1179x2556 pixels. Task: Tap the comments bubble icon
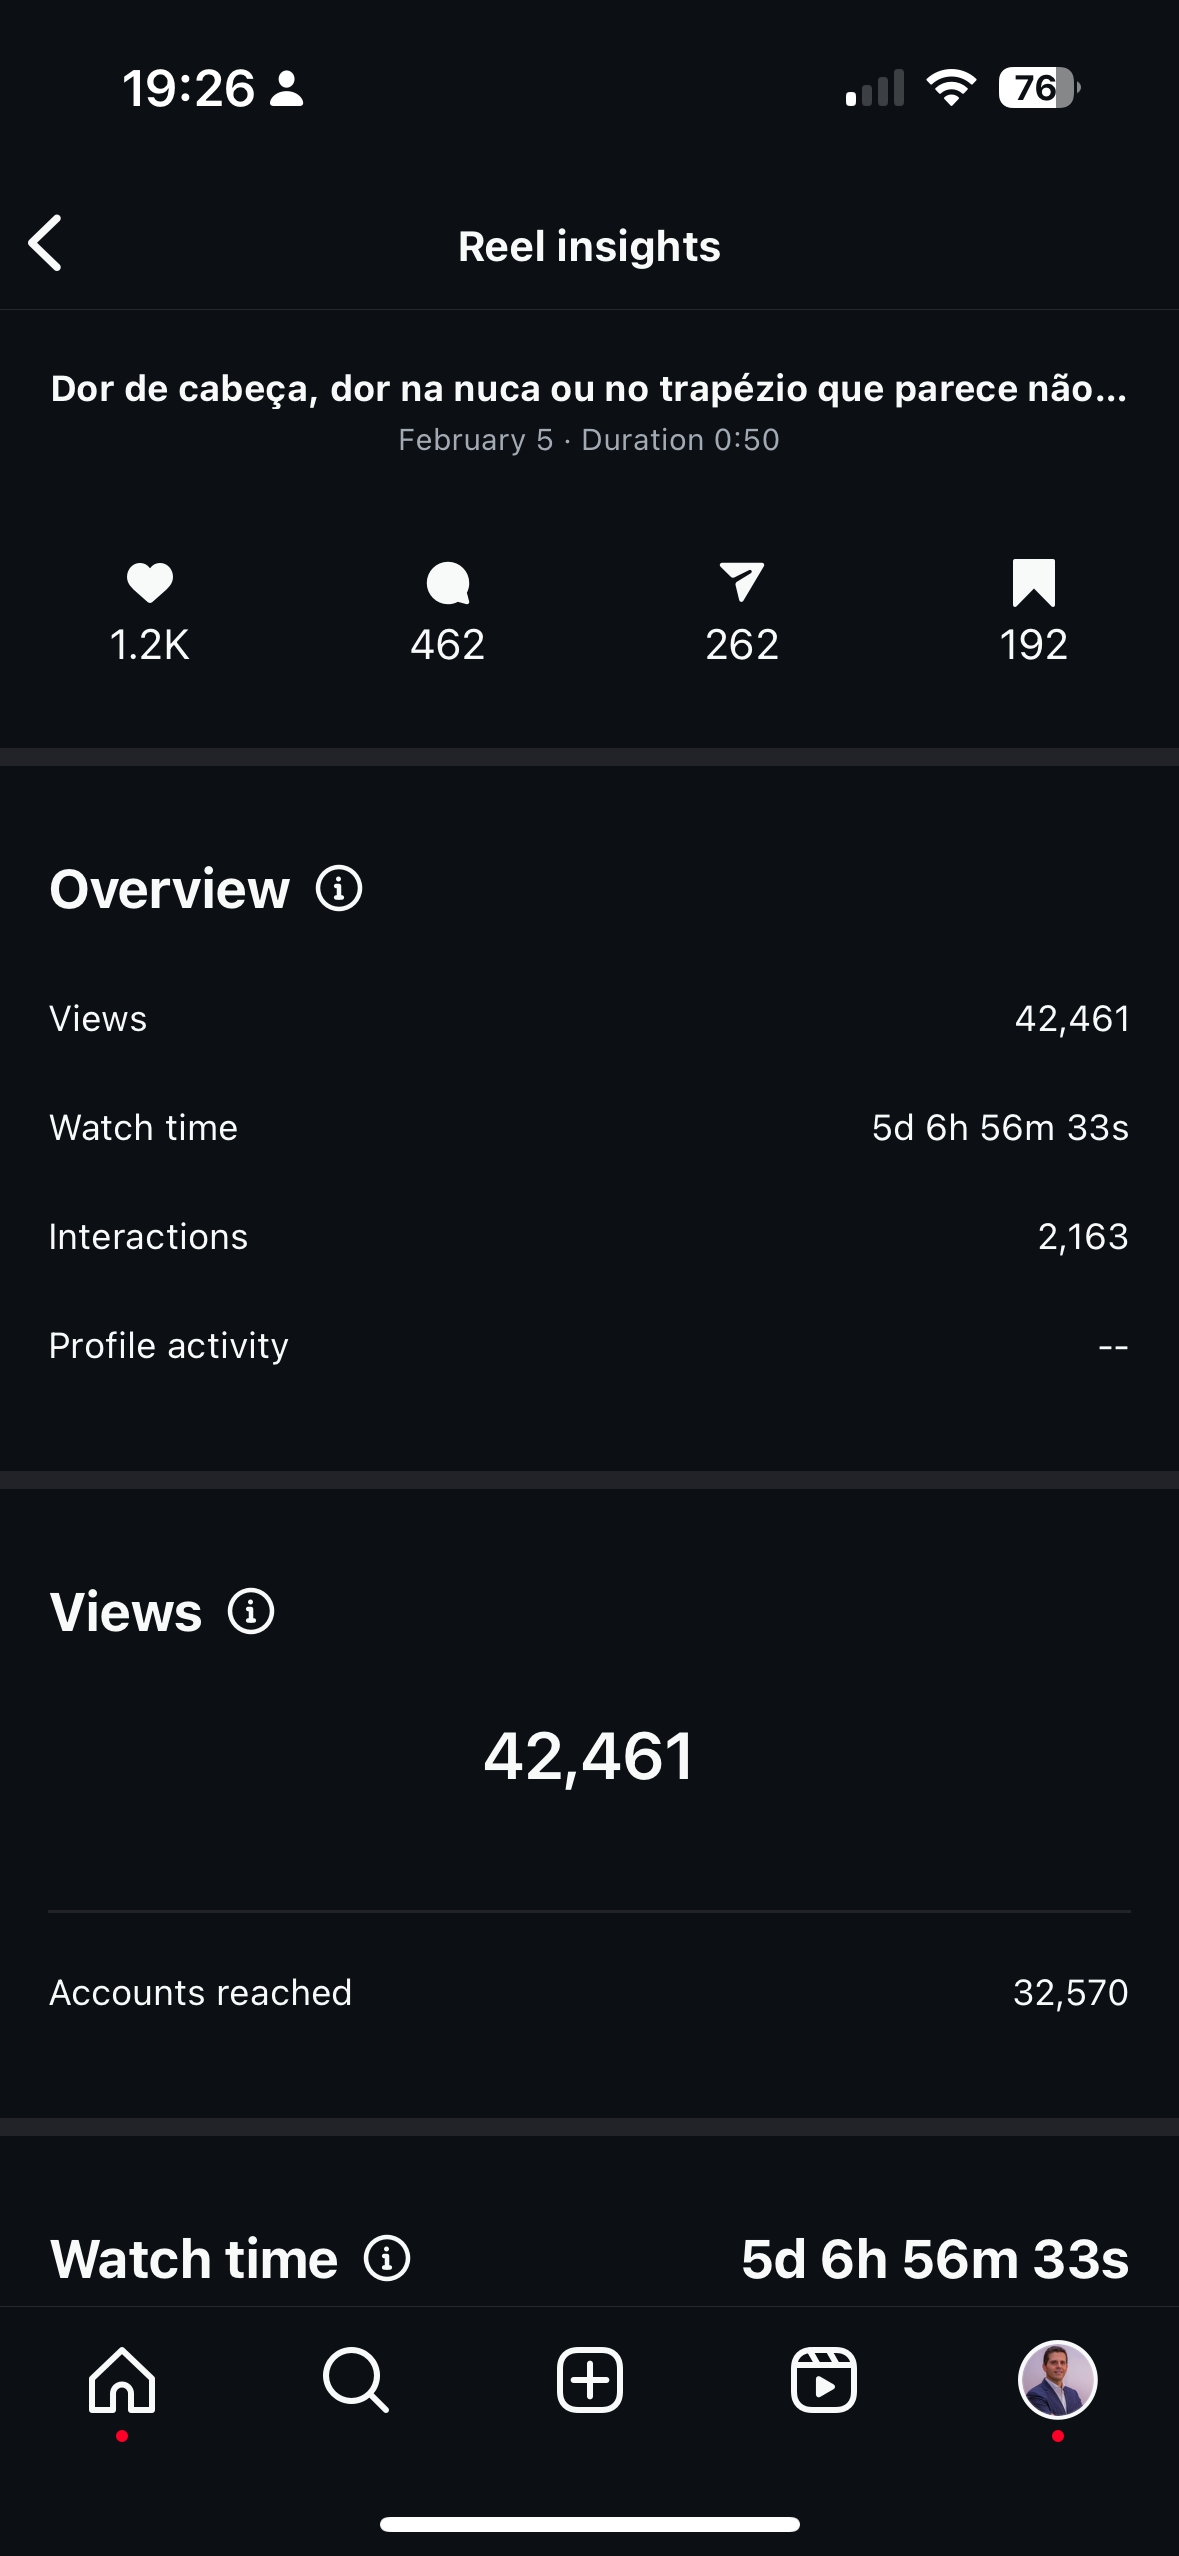click(448, 583)
